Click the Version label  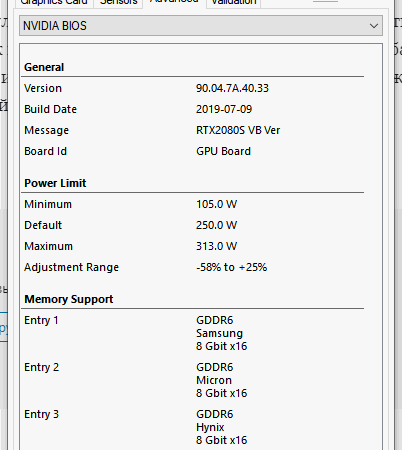(43, 88)
